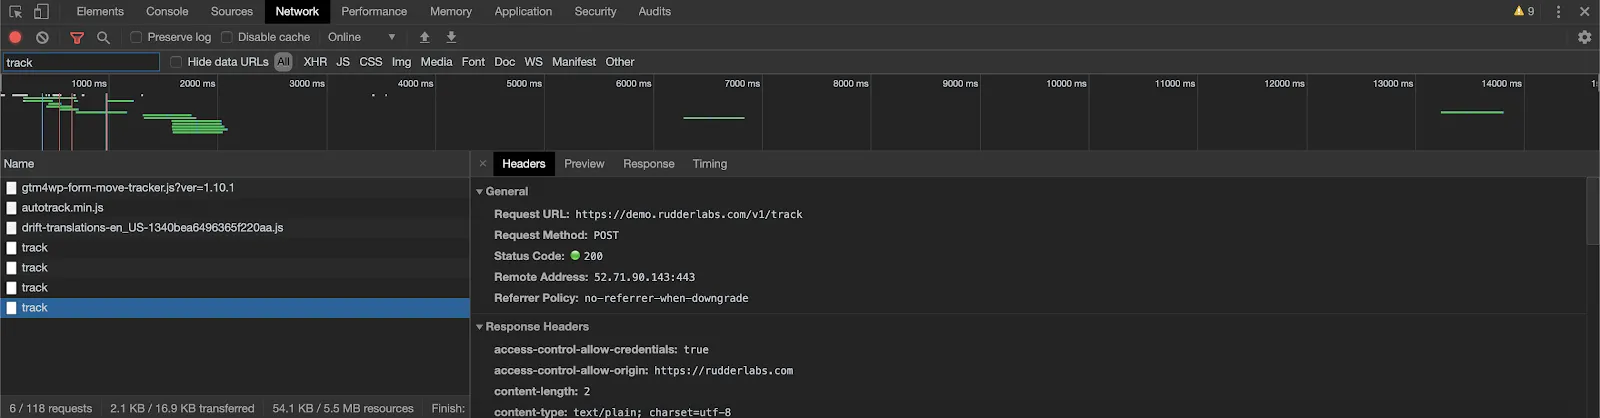Go to the Memory tab
Screen dimensions: 1600x418
451,12
